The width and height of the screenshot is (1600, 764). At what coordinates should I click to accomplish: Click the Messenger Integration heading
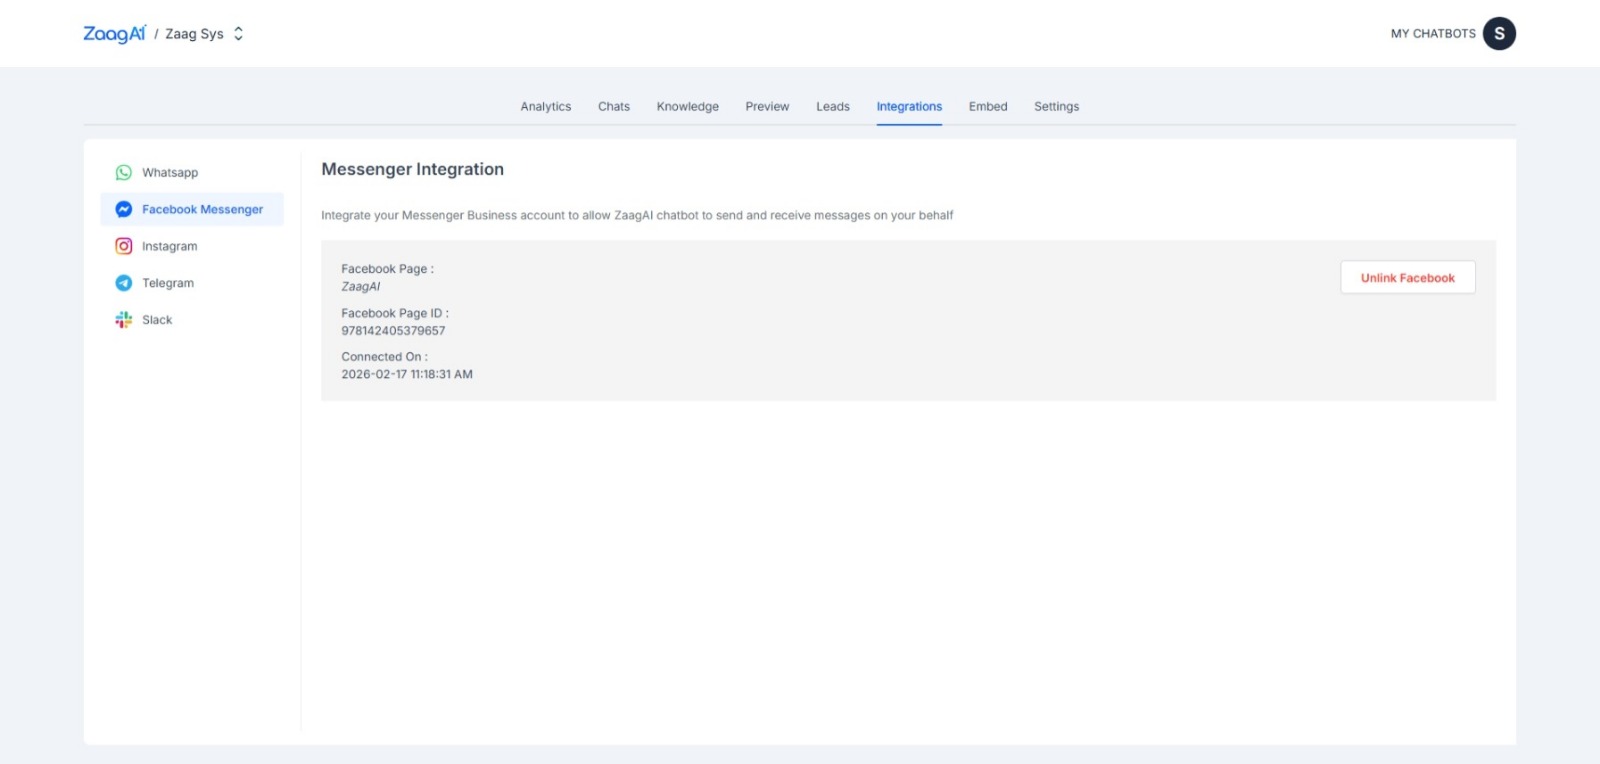pos(413,169)
